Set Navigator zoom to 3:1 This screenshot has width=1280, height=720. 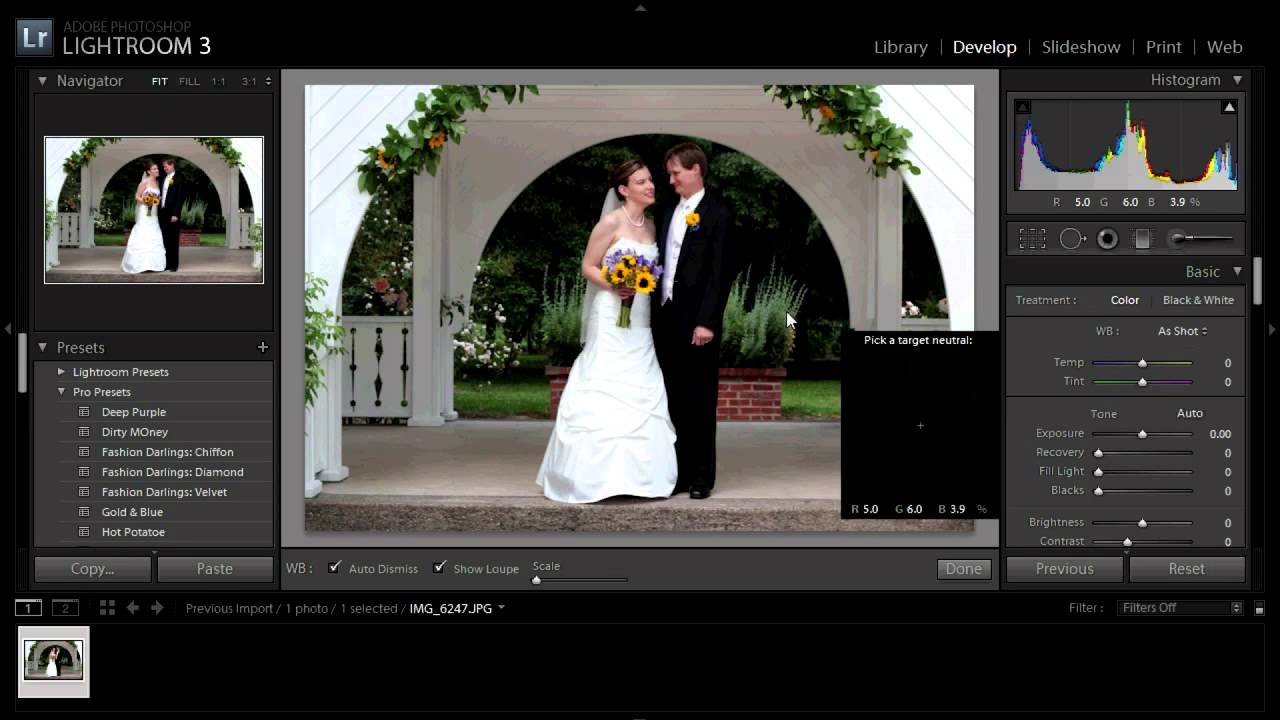coord(249,81)
